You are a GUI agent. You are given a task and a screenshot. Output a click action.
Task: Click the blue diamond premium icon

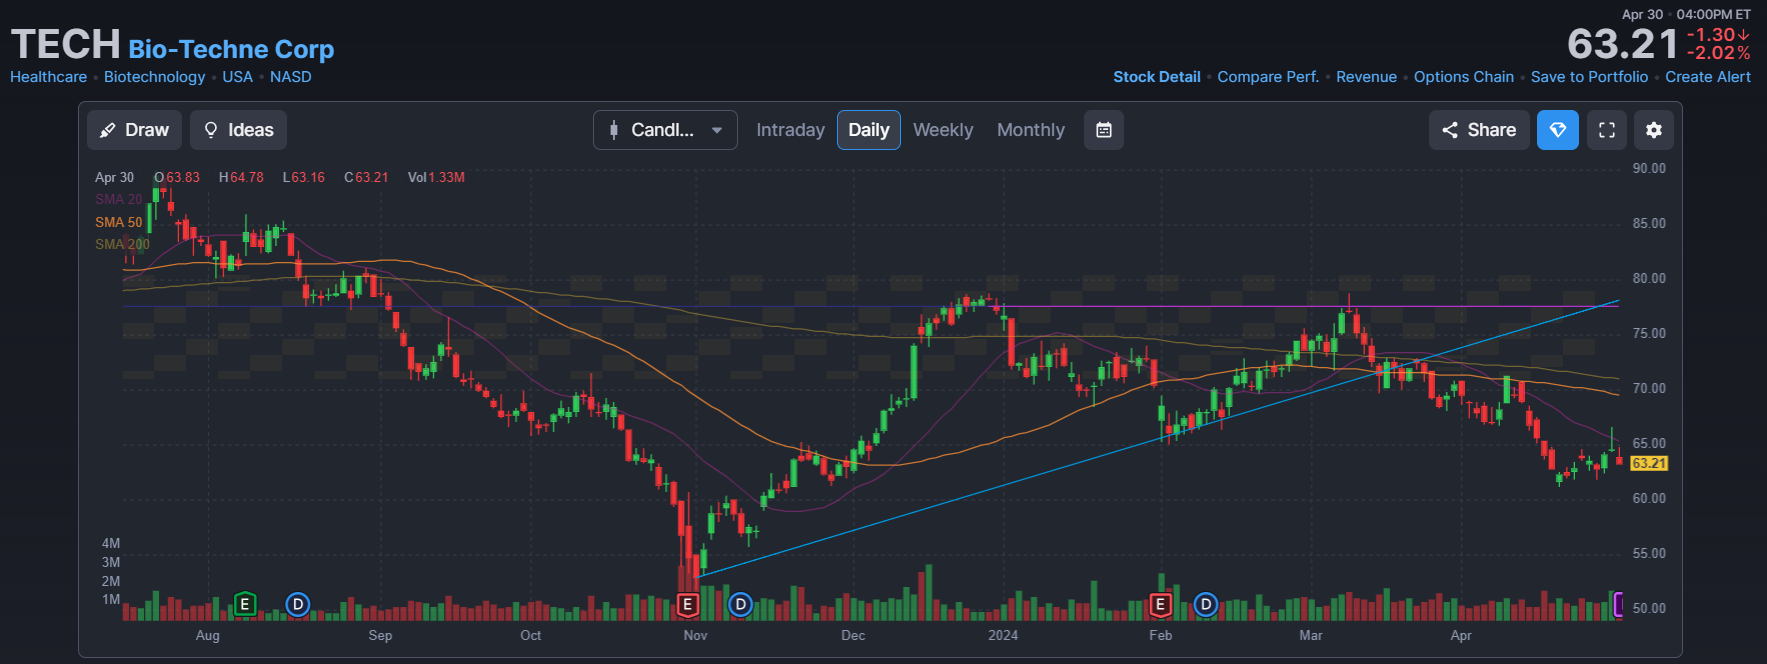pyautogui.click(x=1558, y=130)
